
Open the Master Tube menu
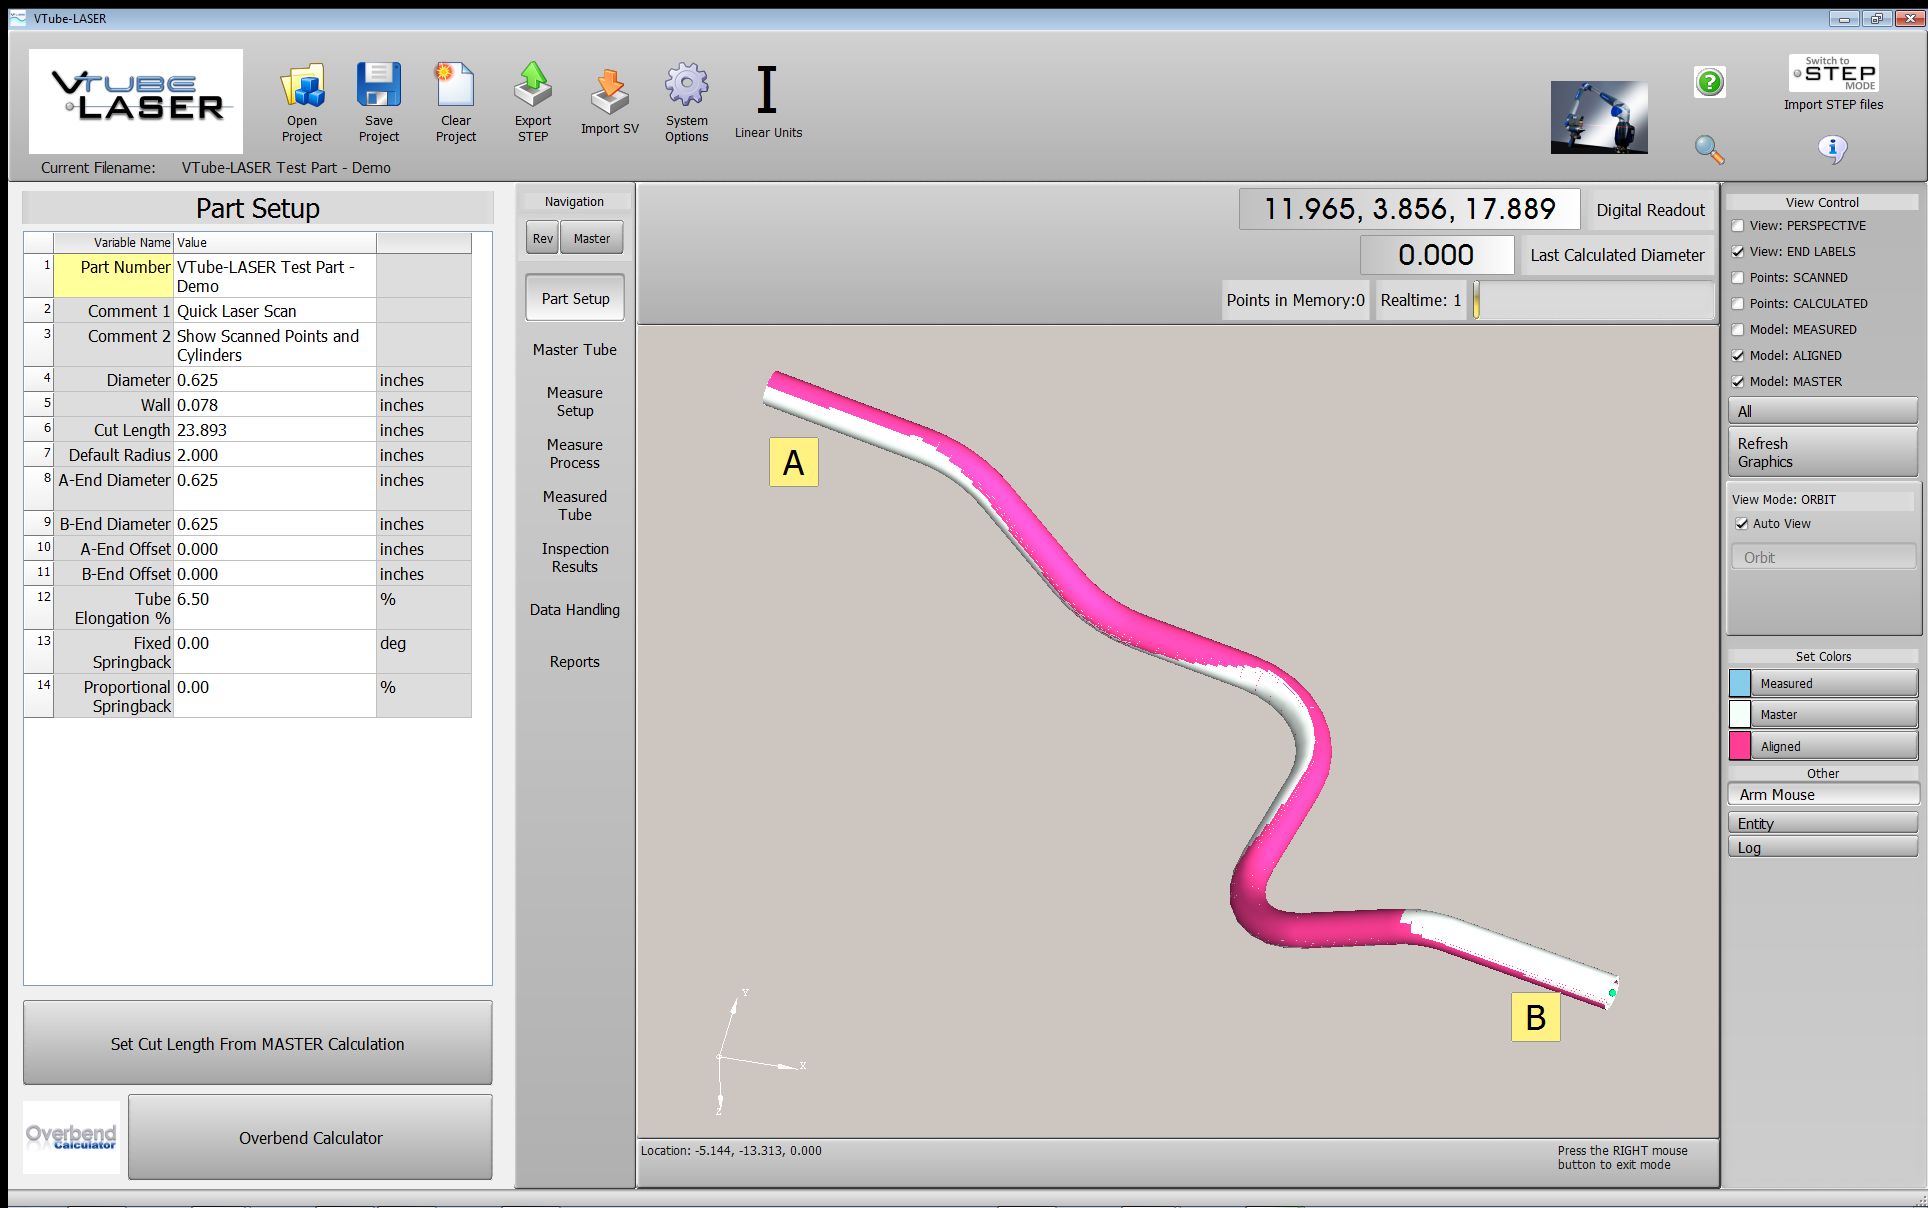tap(574, 350)
